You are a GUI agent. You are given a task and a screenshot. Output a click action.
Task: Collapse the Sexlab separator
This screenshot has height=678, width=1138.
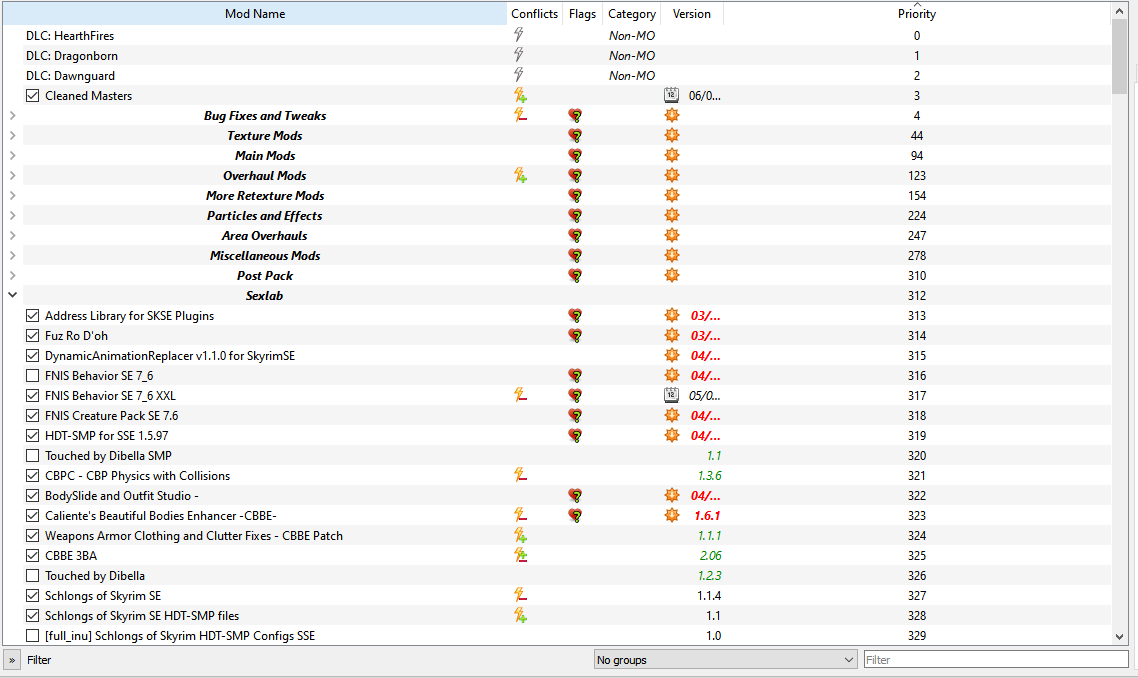click(12, 295)
